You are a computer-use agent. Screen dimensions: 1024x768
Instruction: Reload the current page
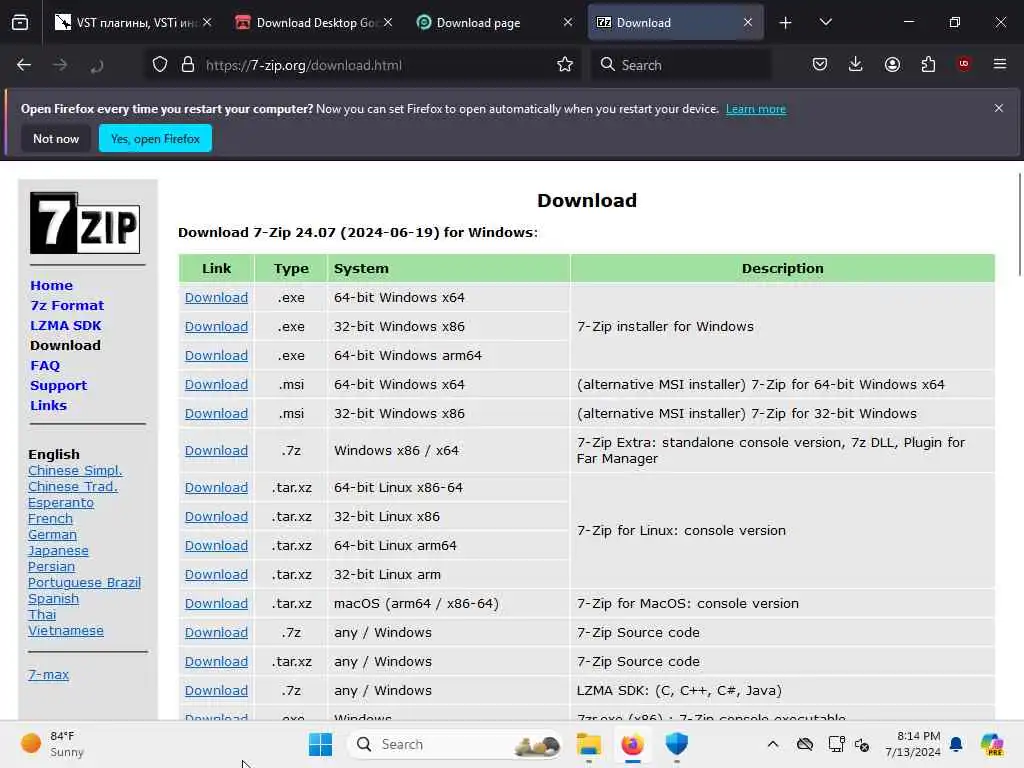pyautogui.click(x=97, y=65)
